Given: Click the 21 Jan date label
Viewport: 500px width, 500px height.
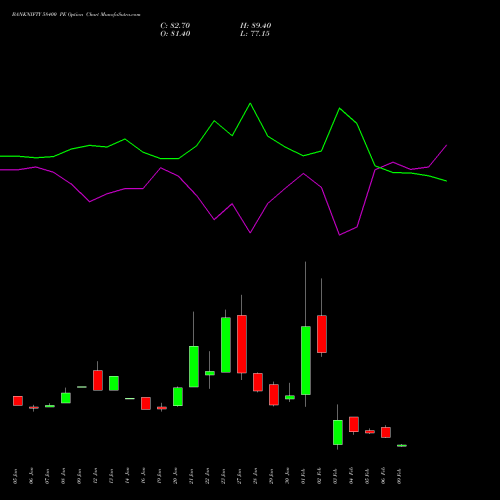Looking at the screenshot, I should 191,476.
